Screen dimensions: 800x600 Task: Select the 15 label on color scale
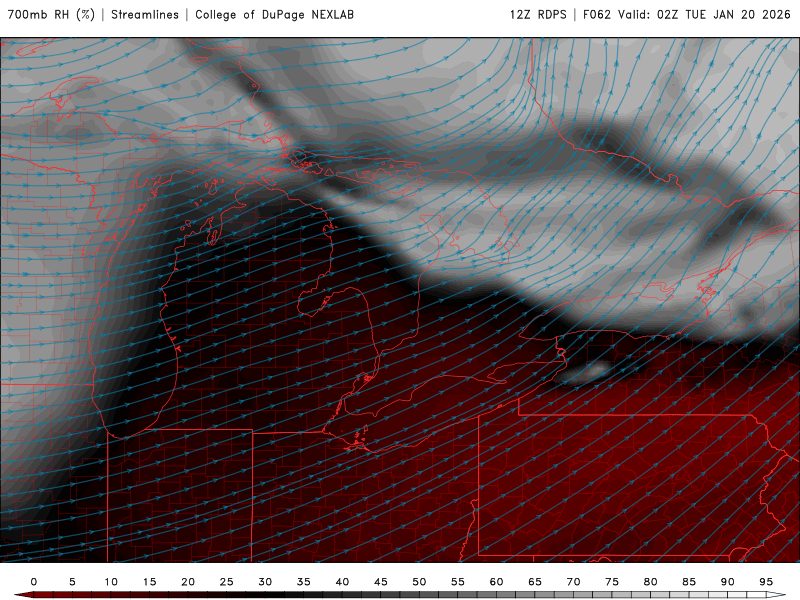click(x=149, y=582)
